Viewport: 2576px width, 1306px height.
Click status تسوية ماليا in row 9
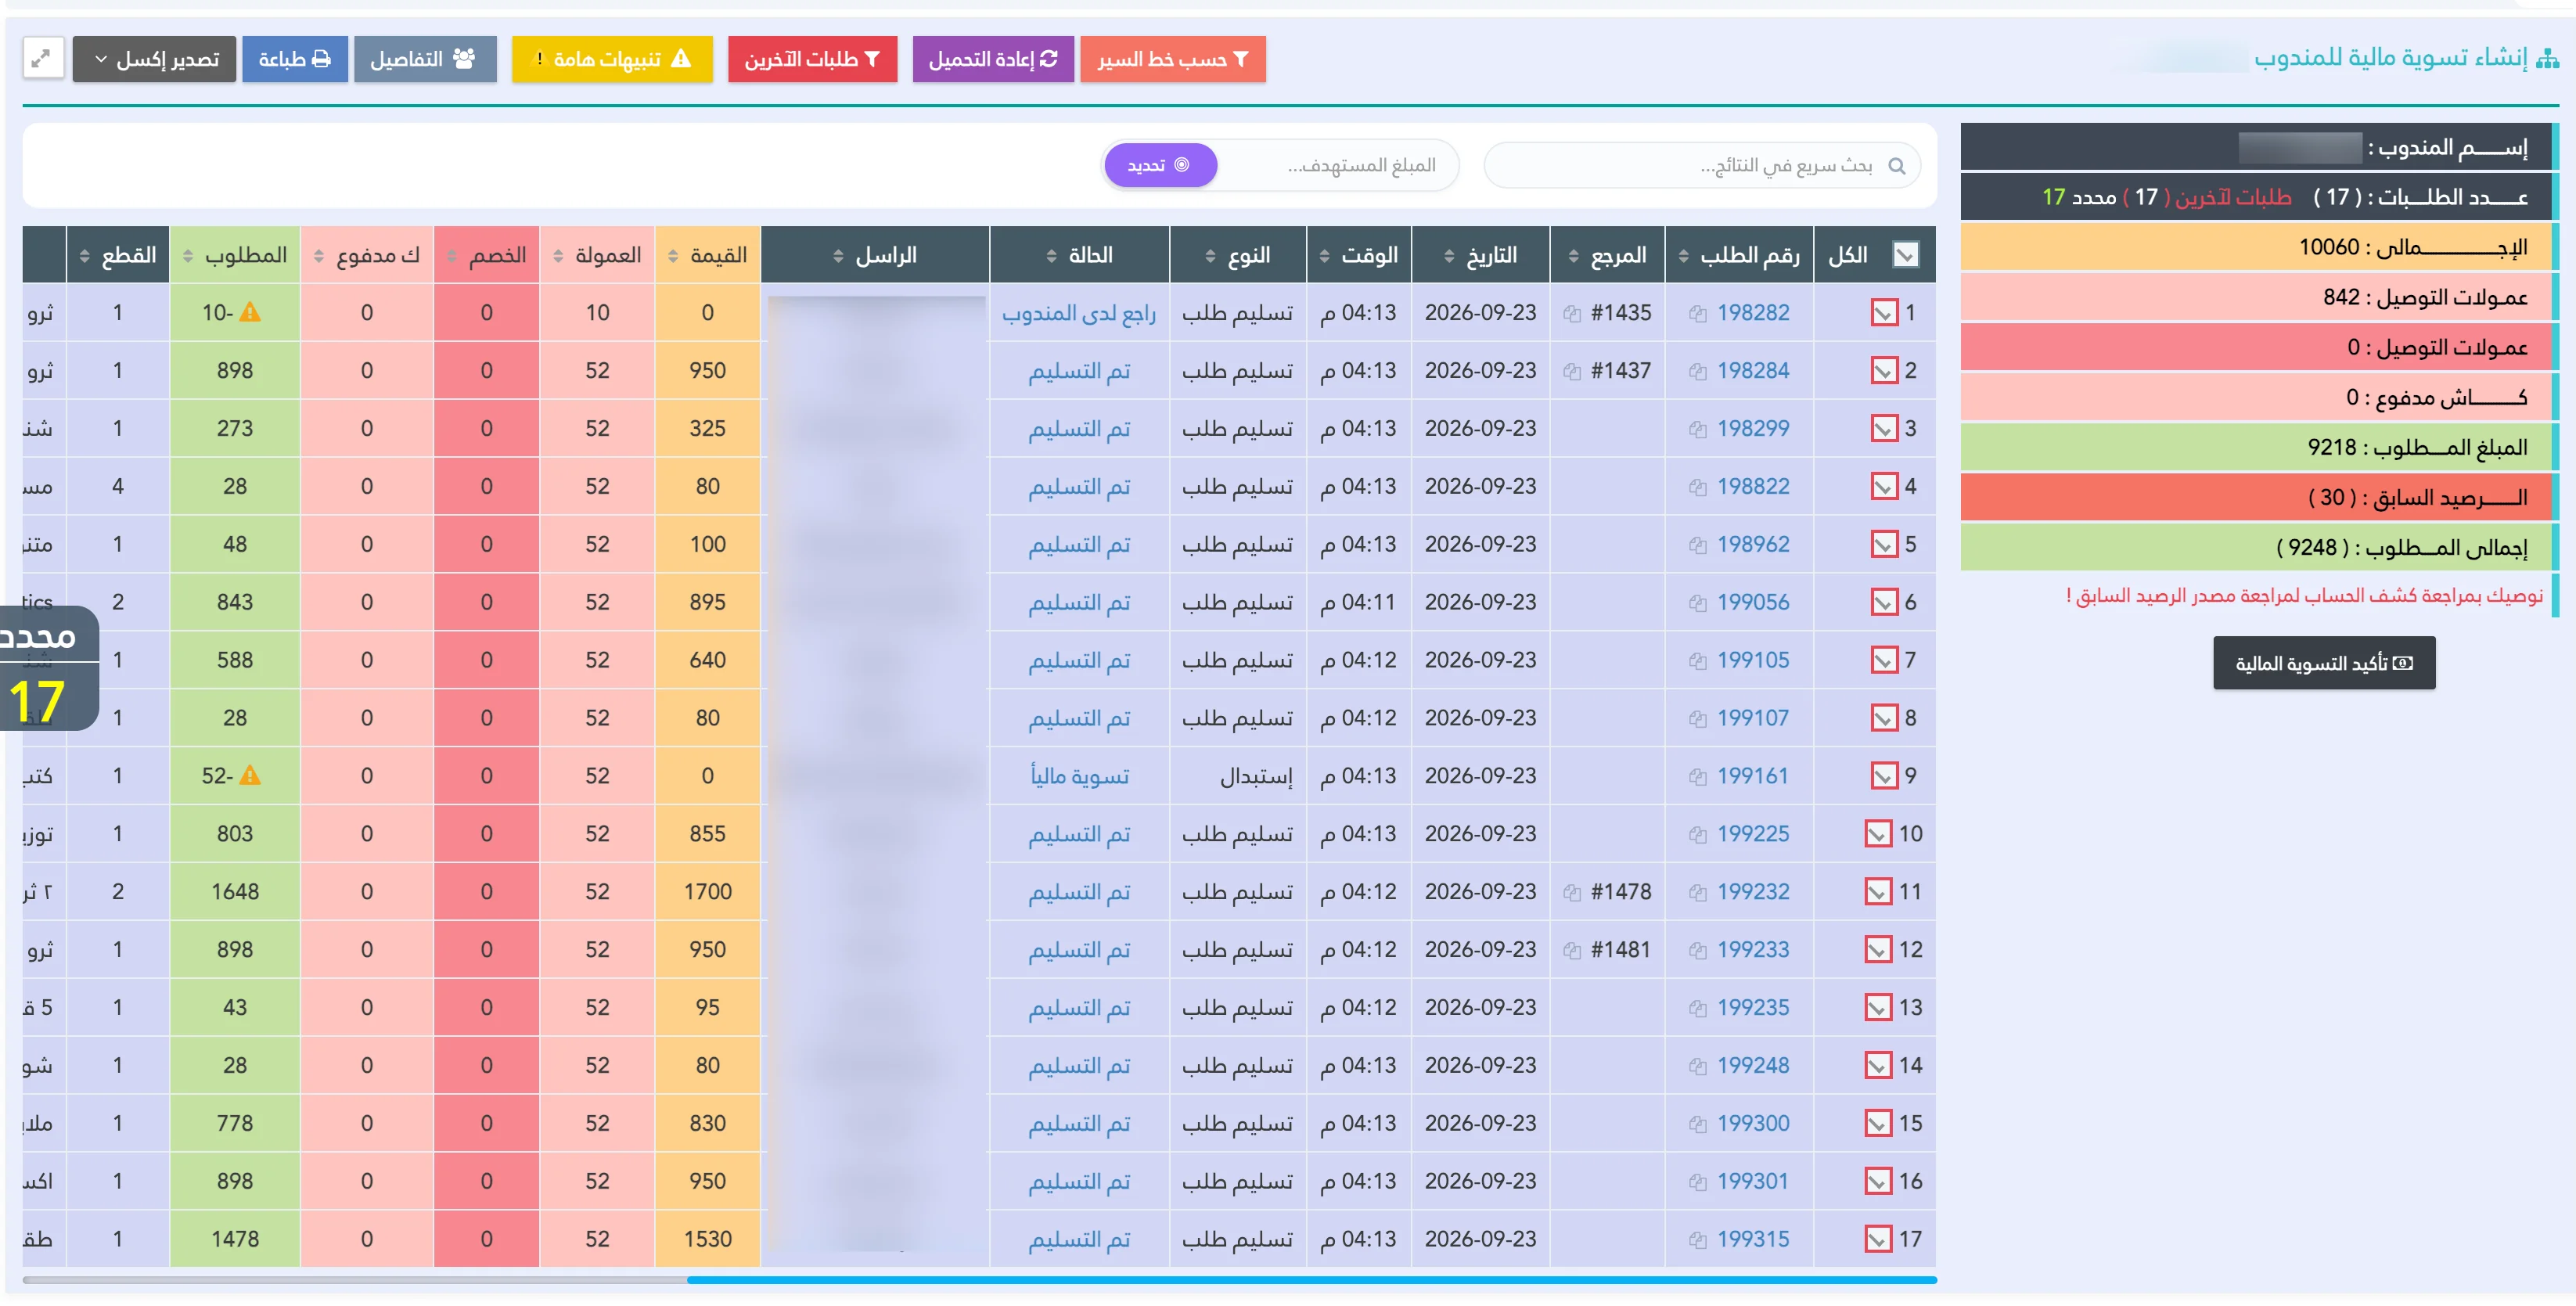point(1080,777)
